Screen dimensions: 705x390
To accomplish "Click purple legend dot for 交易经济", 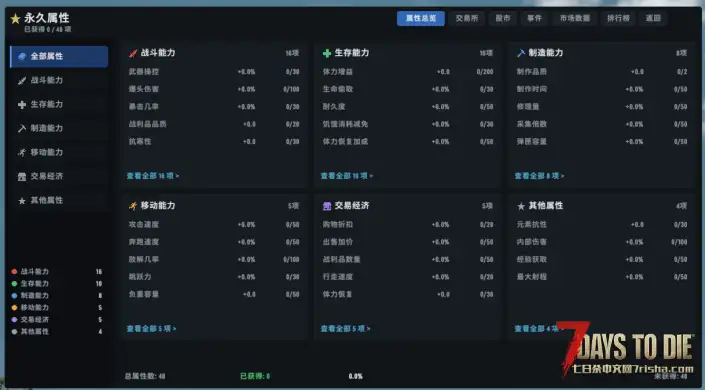I will [14, 320].
